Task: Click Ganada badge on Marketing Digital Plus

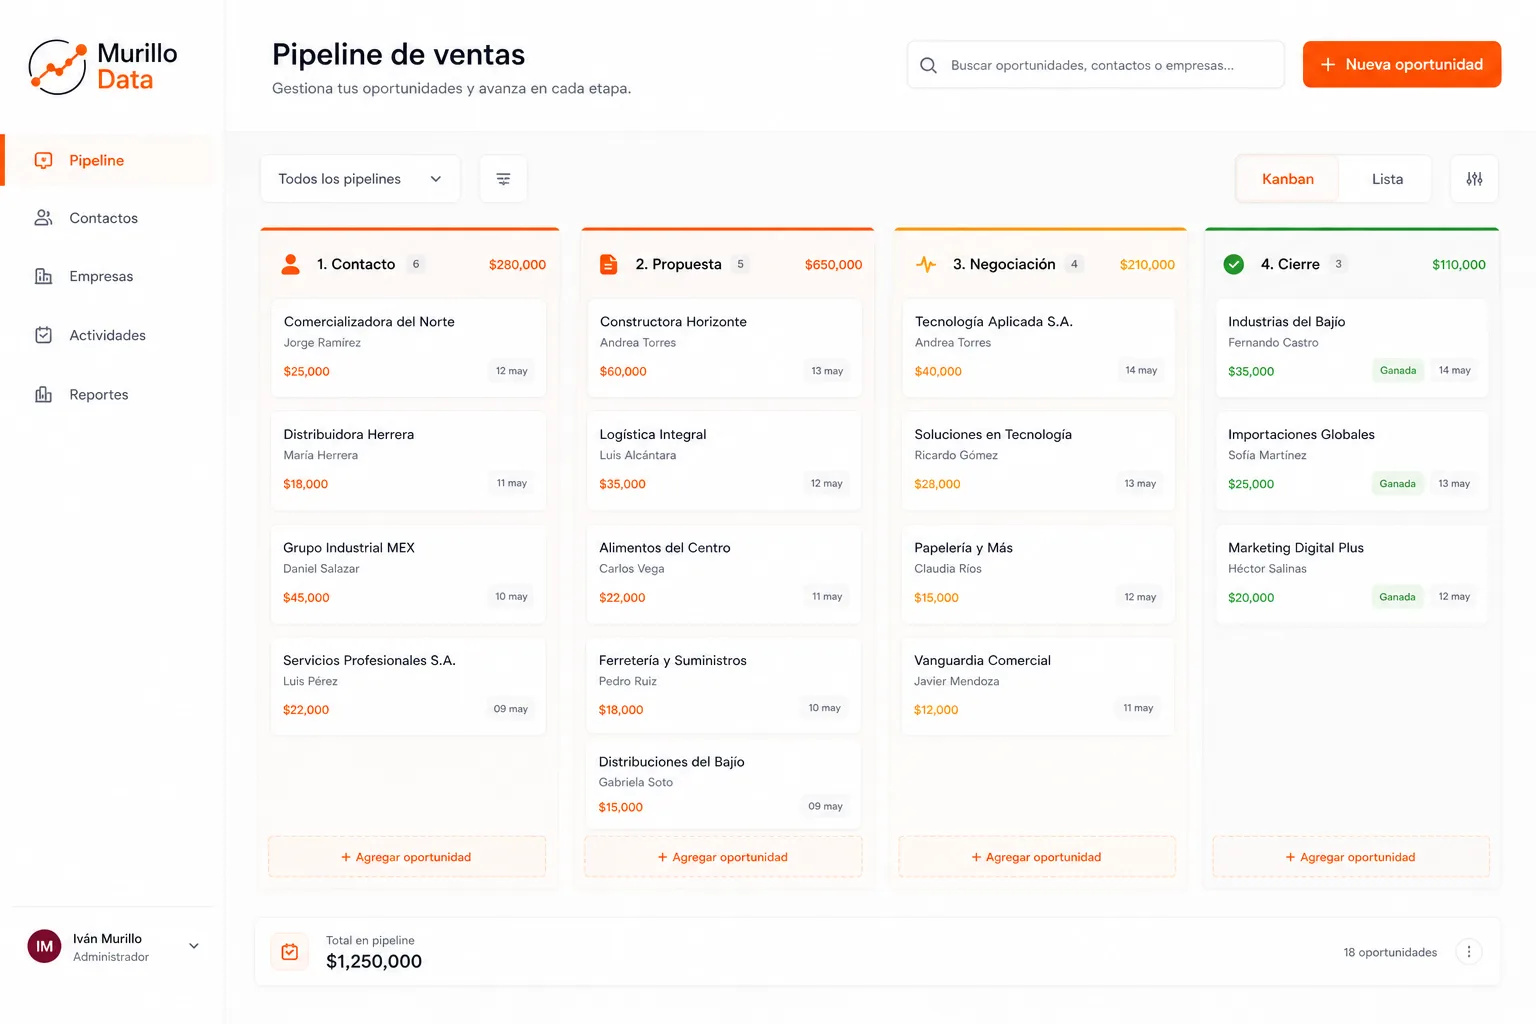Action: coord(1398,597)
